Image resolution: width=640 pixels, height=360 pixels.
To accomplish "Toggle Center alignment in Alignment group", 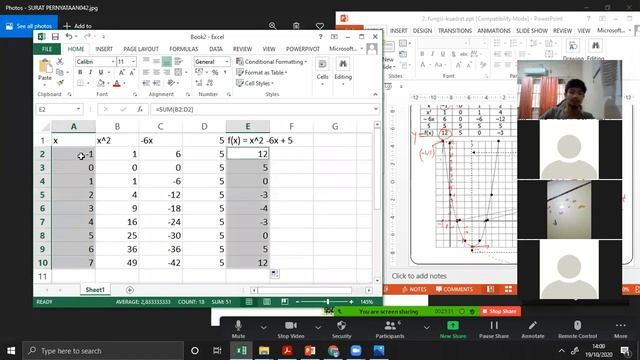I will pyautogui.click(x=156, y=72).
